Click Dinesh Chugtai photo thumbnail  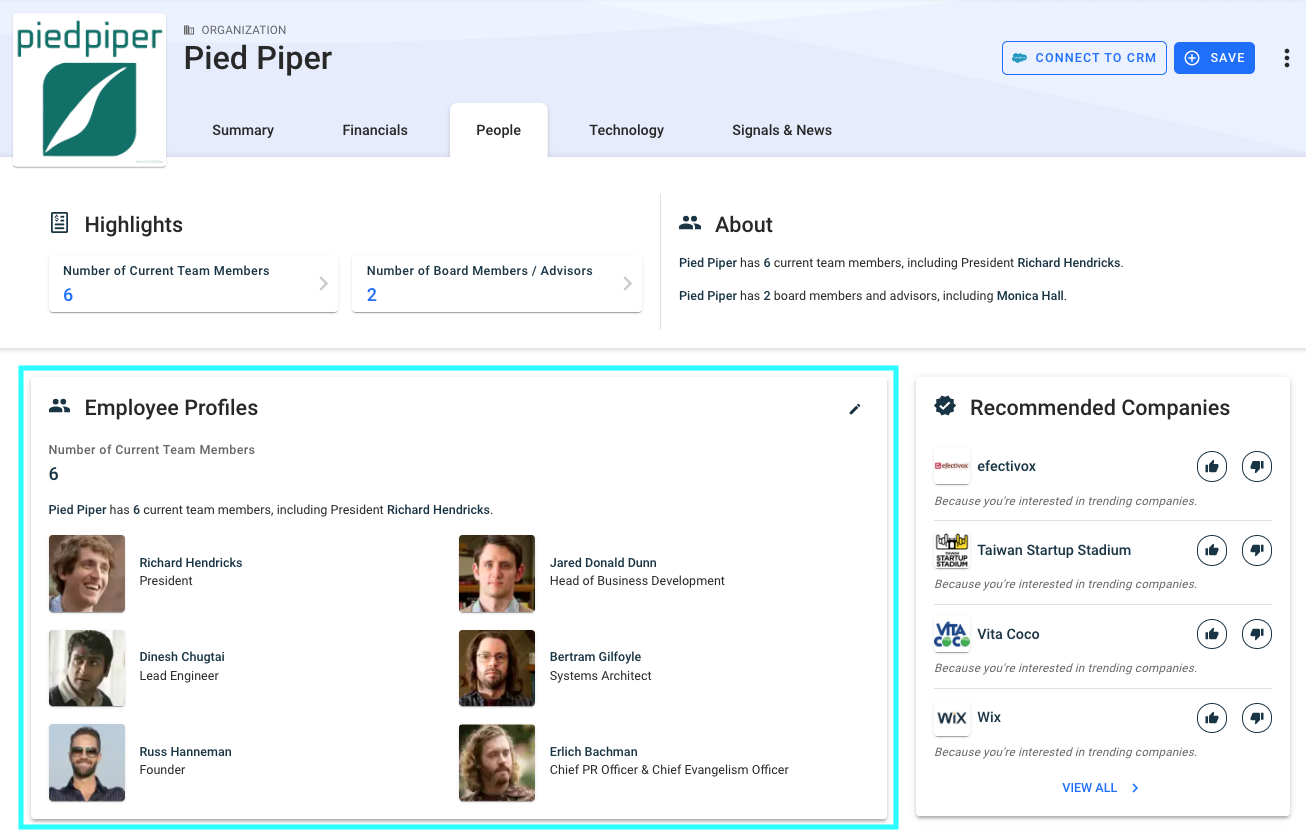click(x=87, y=668)
